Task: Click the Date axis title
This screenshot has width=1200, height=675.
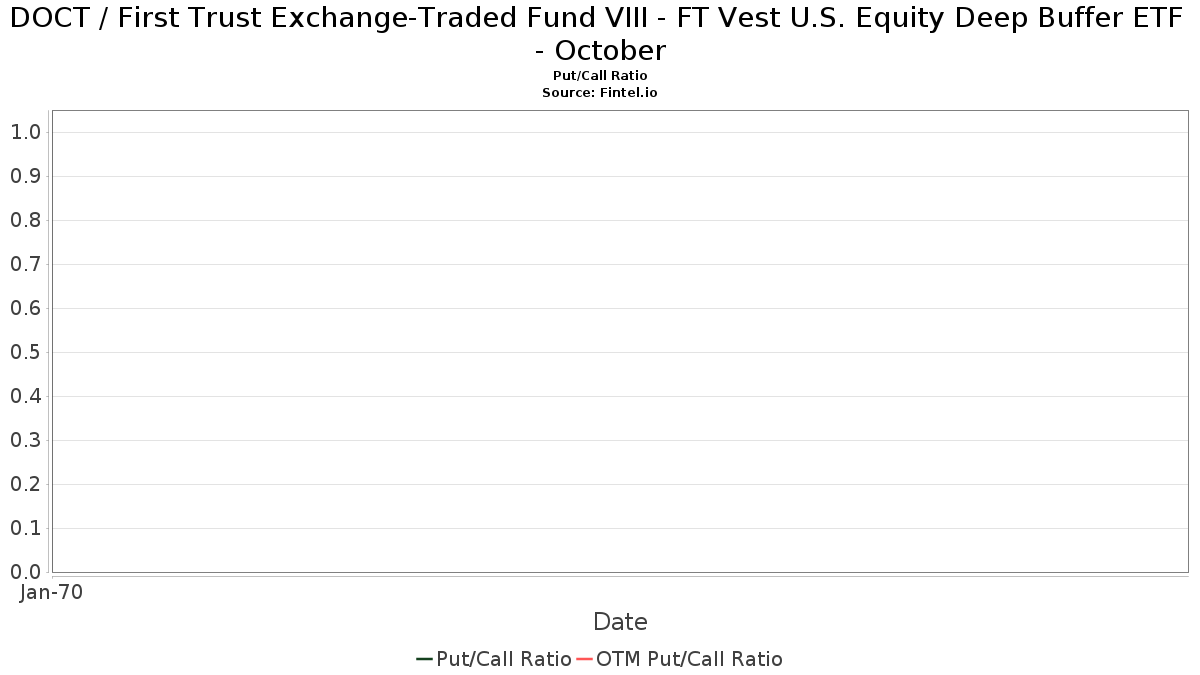Action: pos(620,622)
